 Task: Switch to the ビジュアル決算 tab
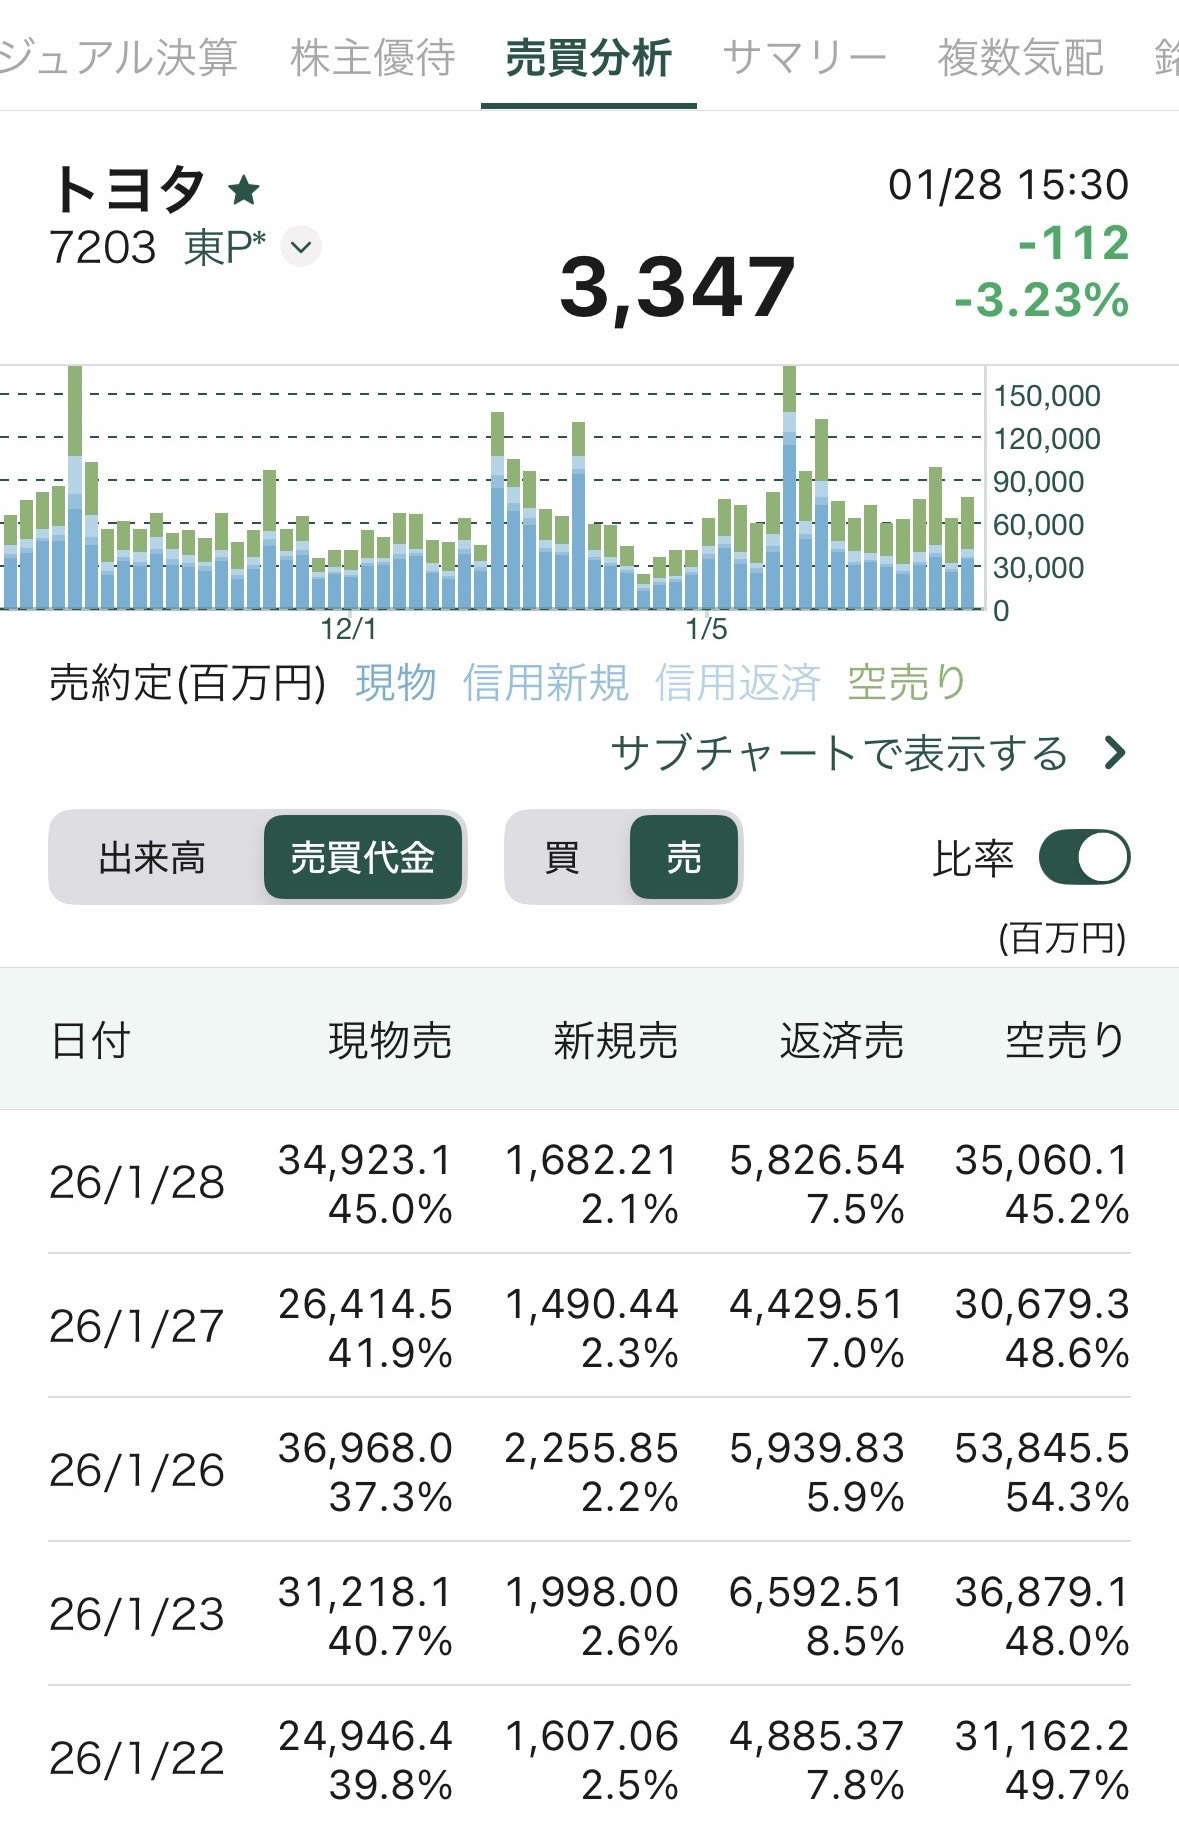click(118, 58)
